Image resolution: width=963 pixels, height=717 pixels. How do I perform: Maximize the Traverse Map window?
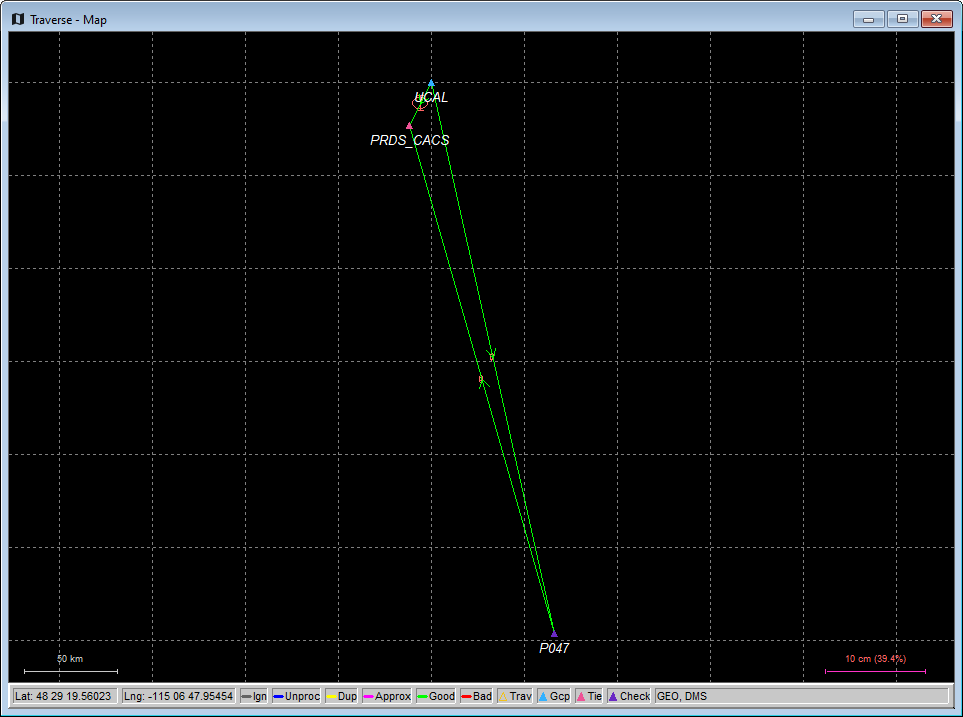pos(902,19)
